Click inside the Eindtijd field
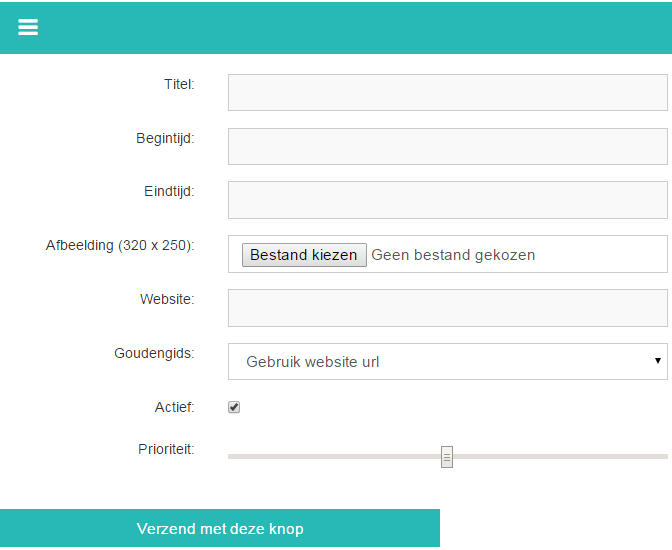 [447, 200]
